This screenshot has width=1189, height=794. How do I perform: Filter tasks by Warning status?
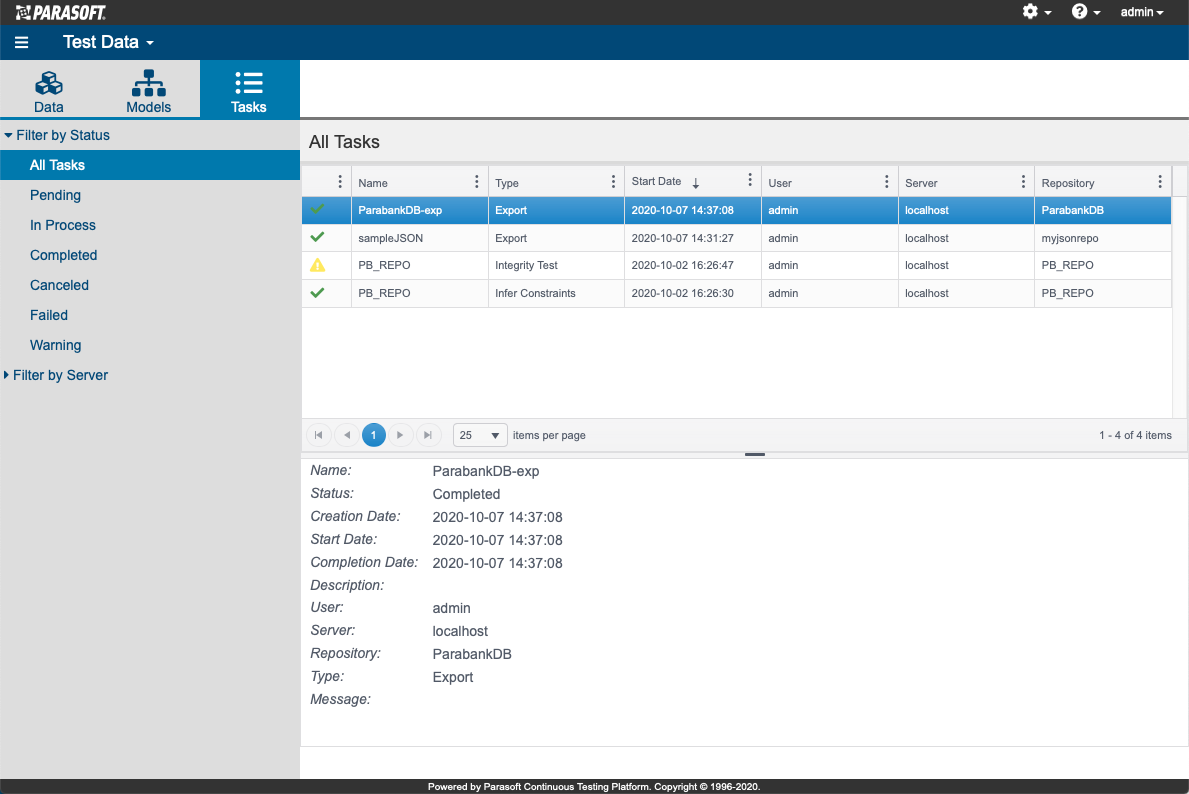(55, 345)
